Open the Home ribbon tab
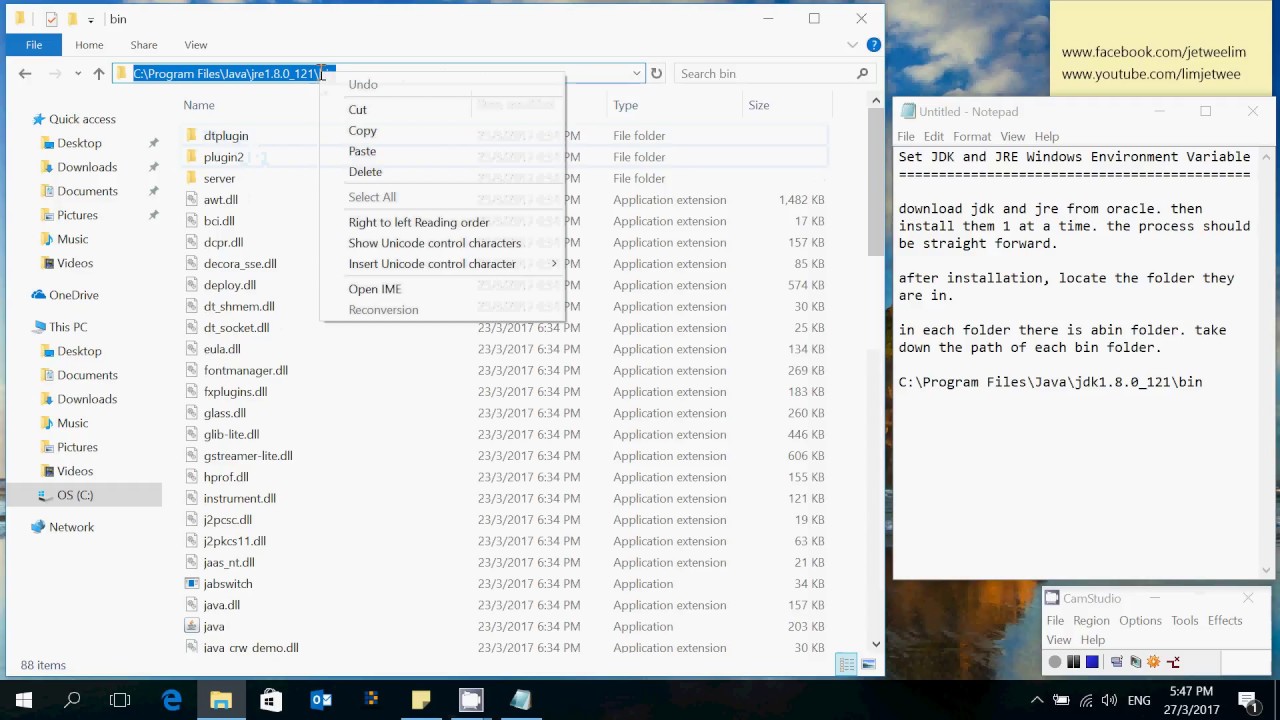Image resolution: width=1280 pixels, height=720 pixels. (x=89, y=45)
